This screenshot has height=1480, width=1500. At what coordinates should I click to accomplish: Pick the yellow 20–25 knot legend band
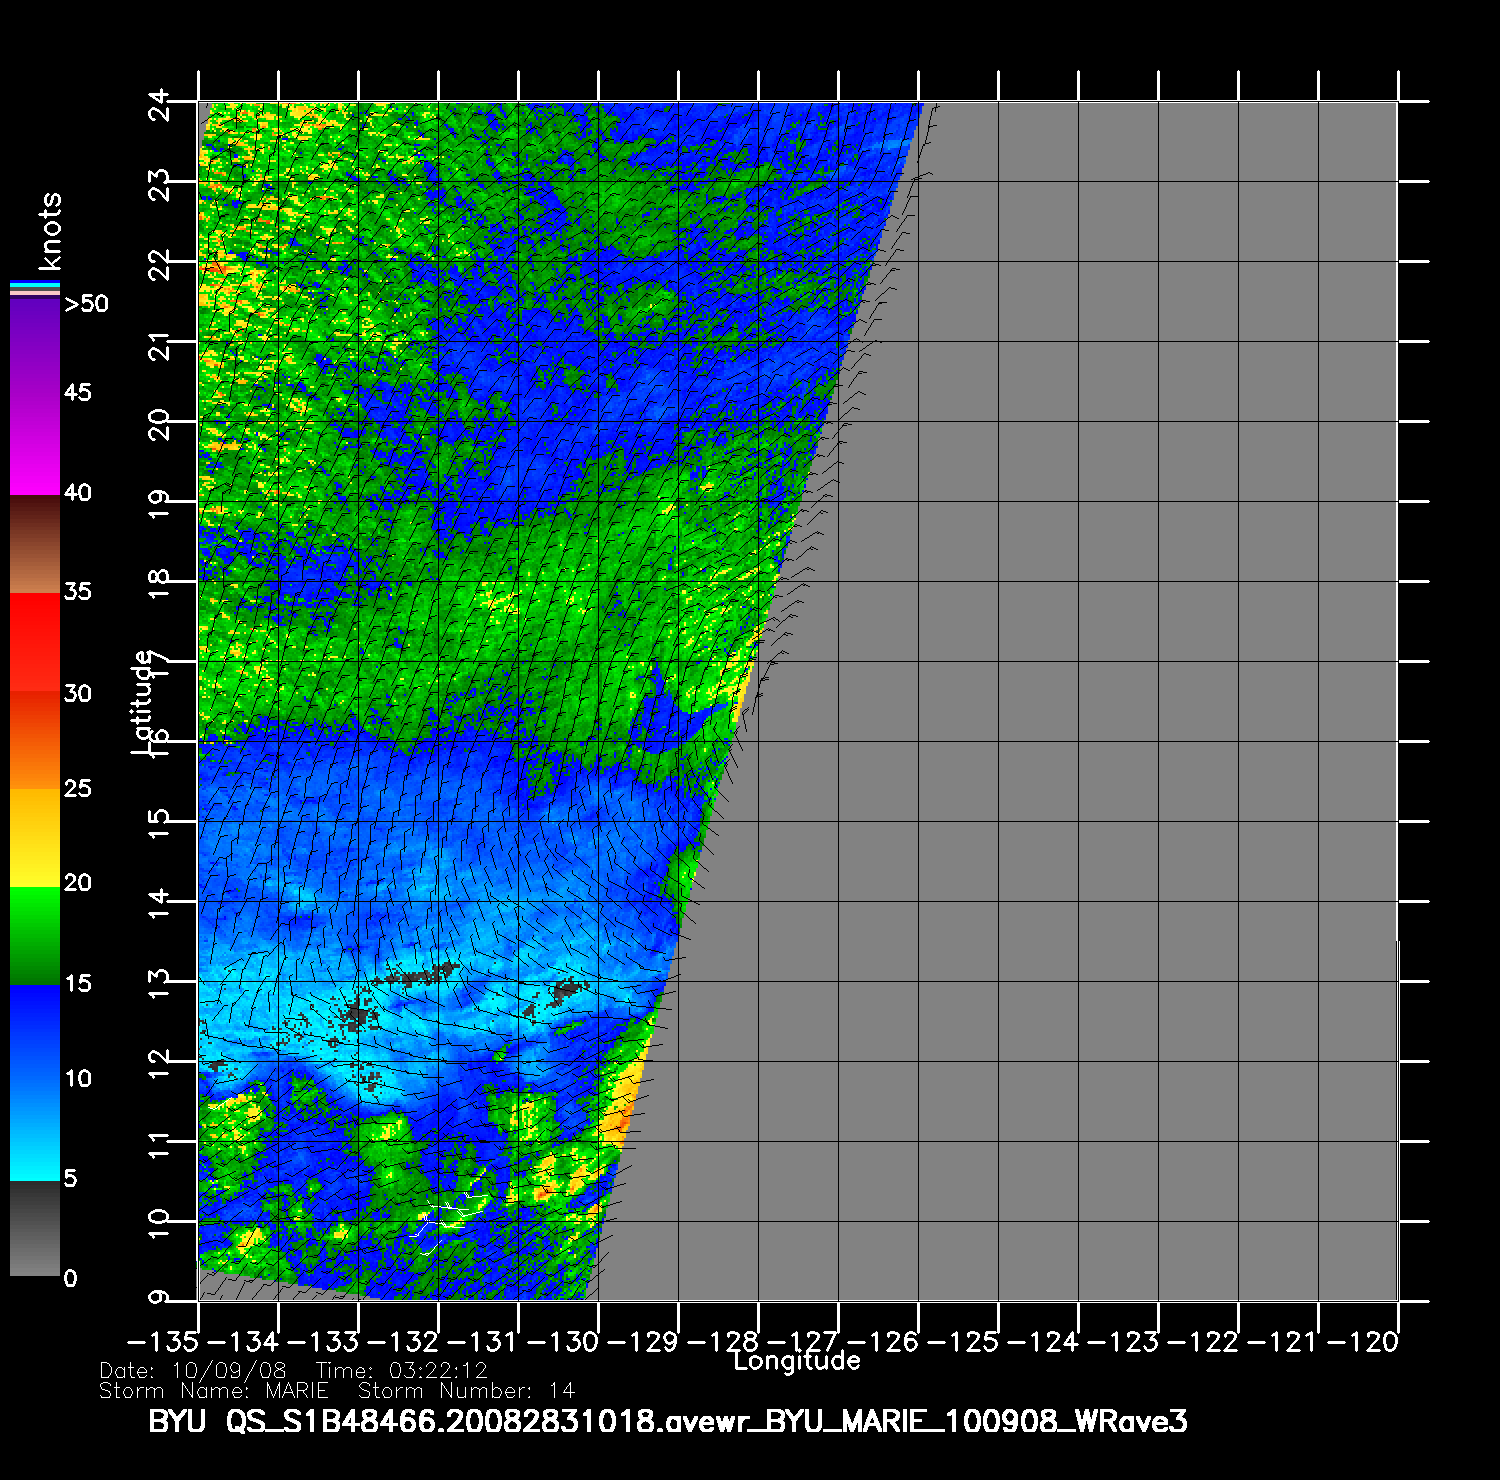35,838
